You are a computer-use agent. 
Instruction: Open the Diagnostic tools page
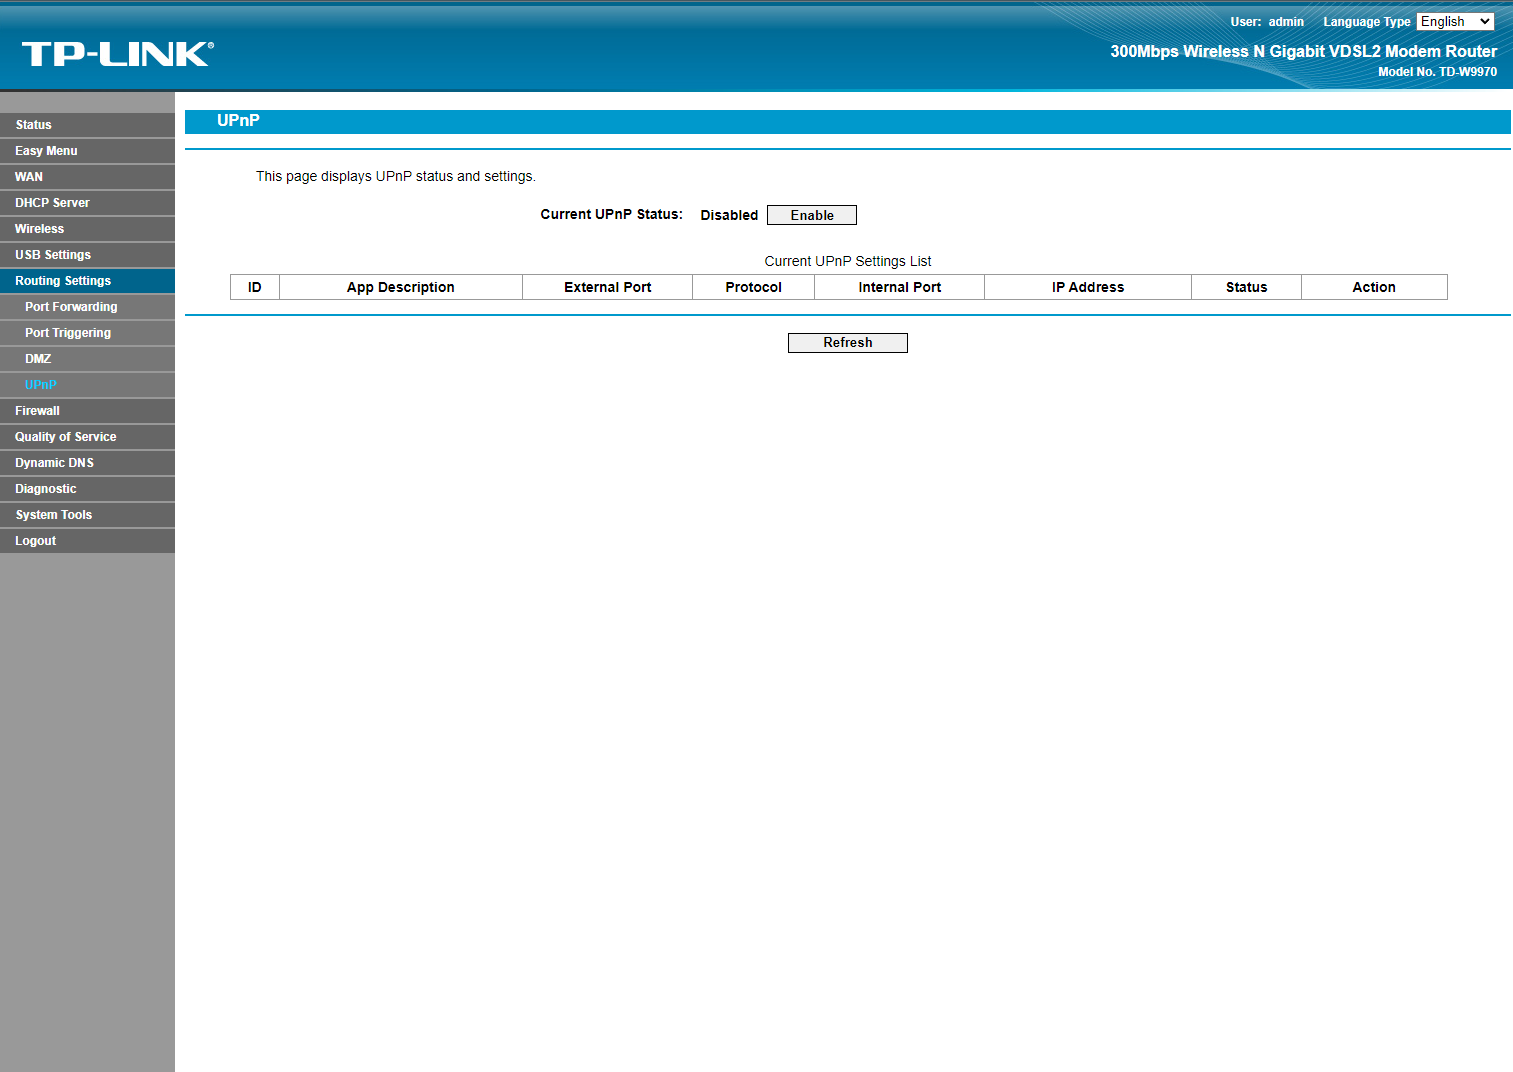click(x=45, y=488)
